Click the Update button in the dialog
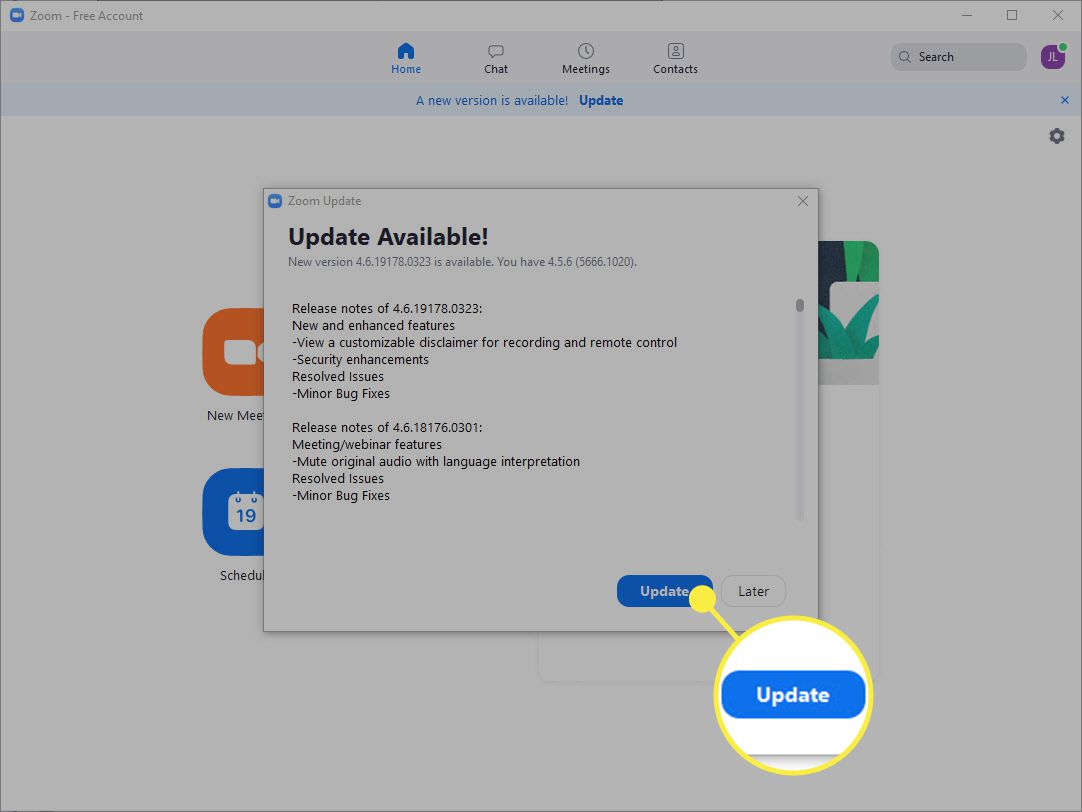1082x812 pixels. (664, 591)
